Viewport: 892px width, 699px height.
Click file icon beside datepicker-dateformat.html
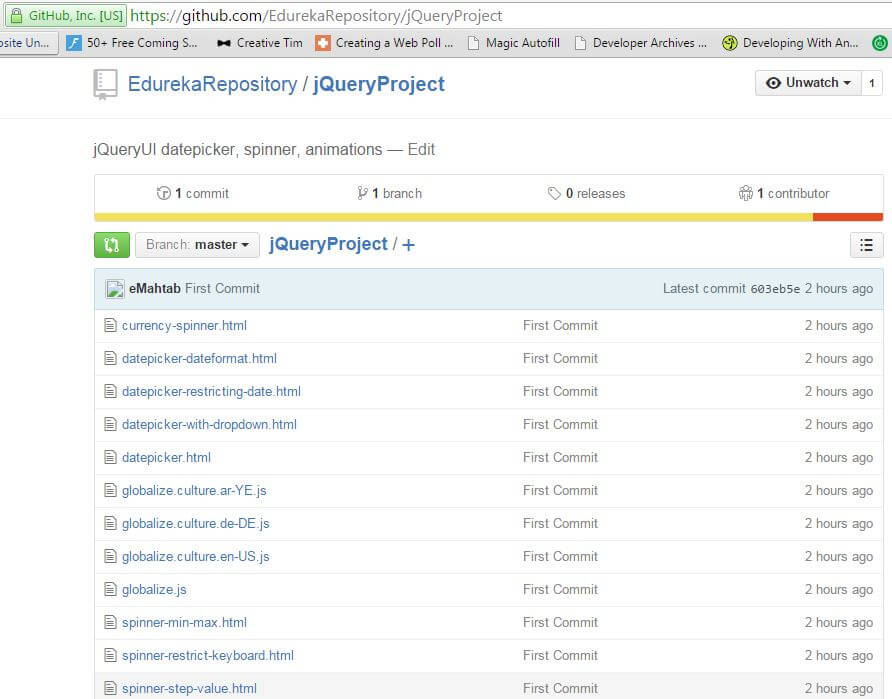point(110,358)
